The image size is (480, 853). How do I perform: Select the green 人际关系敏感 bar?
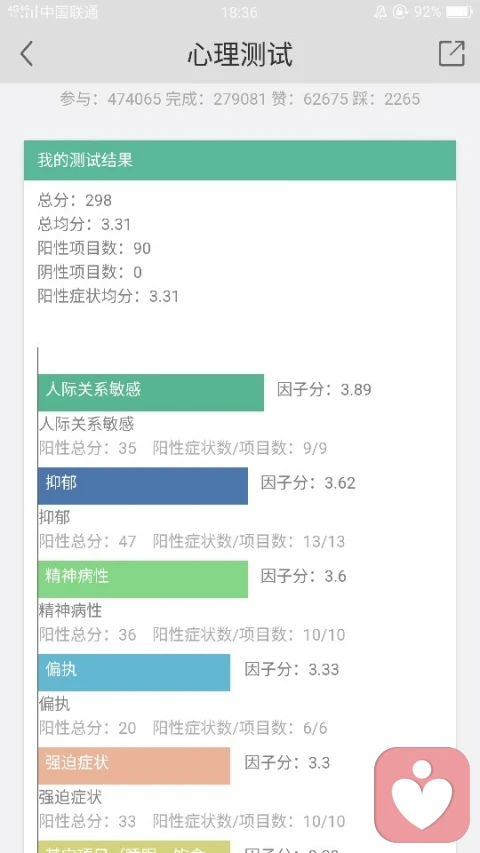(151, 392)
